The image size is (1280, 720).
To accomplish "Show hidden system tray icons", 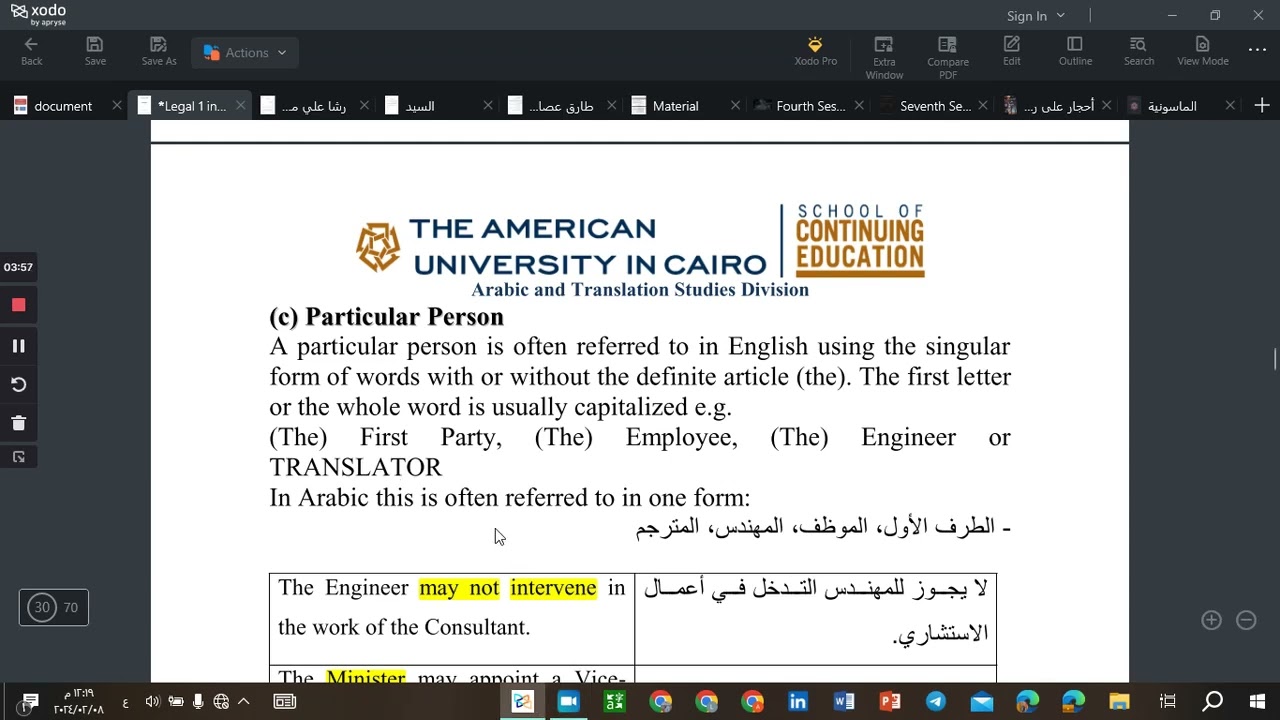I will coord(244,701).
